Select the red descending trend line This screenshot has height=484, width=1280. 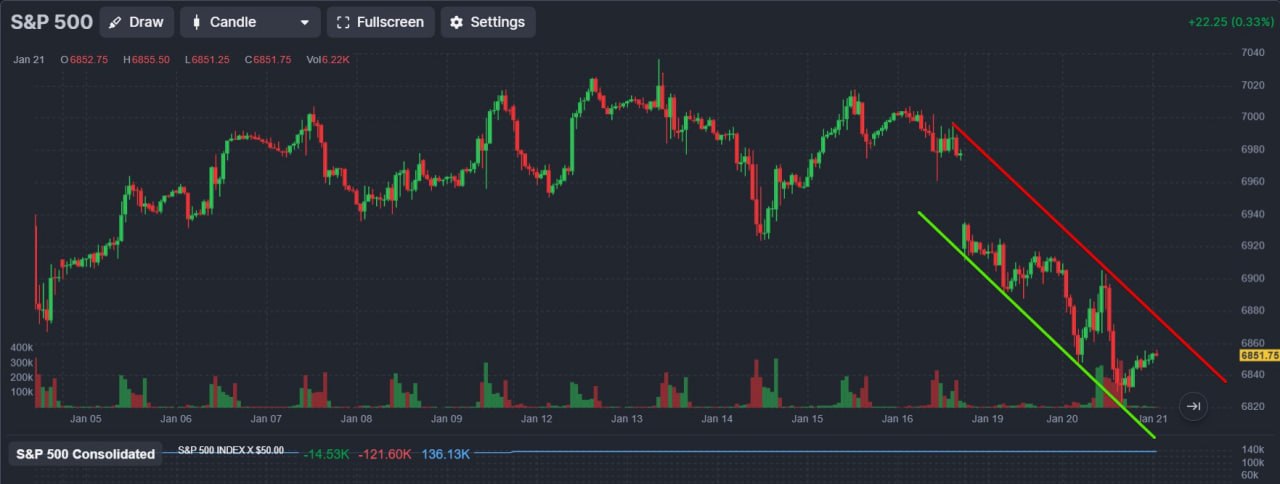point(1090,250)
